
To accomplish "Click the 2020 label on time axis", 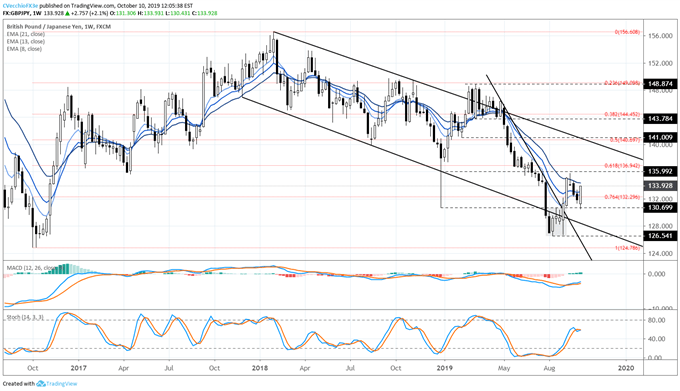I will pos(626,368).
